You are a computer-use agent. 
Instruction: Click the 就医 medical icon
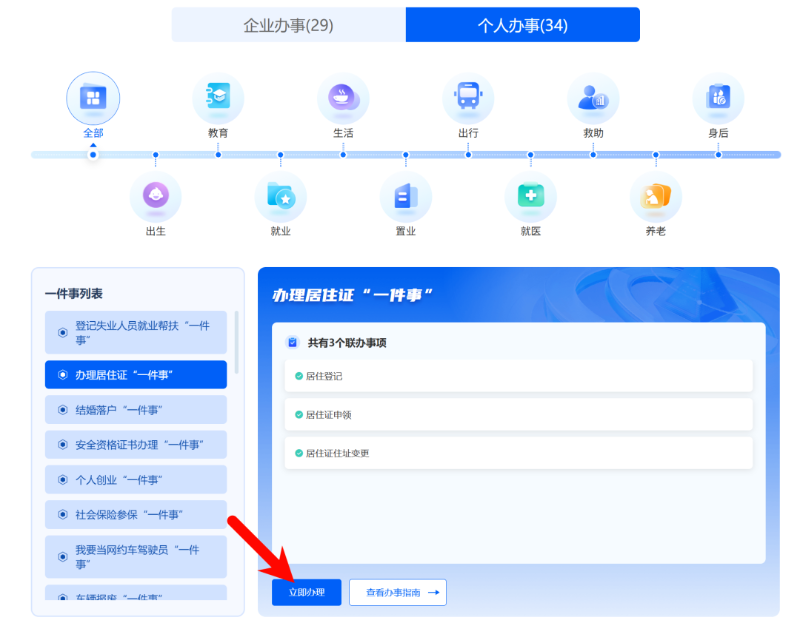point(531,197)
